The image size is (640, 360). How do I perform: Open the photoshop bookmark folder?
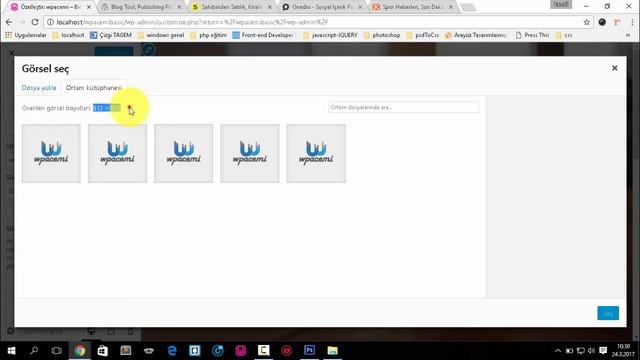(x=382, y=35)
